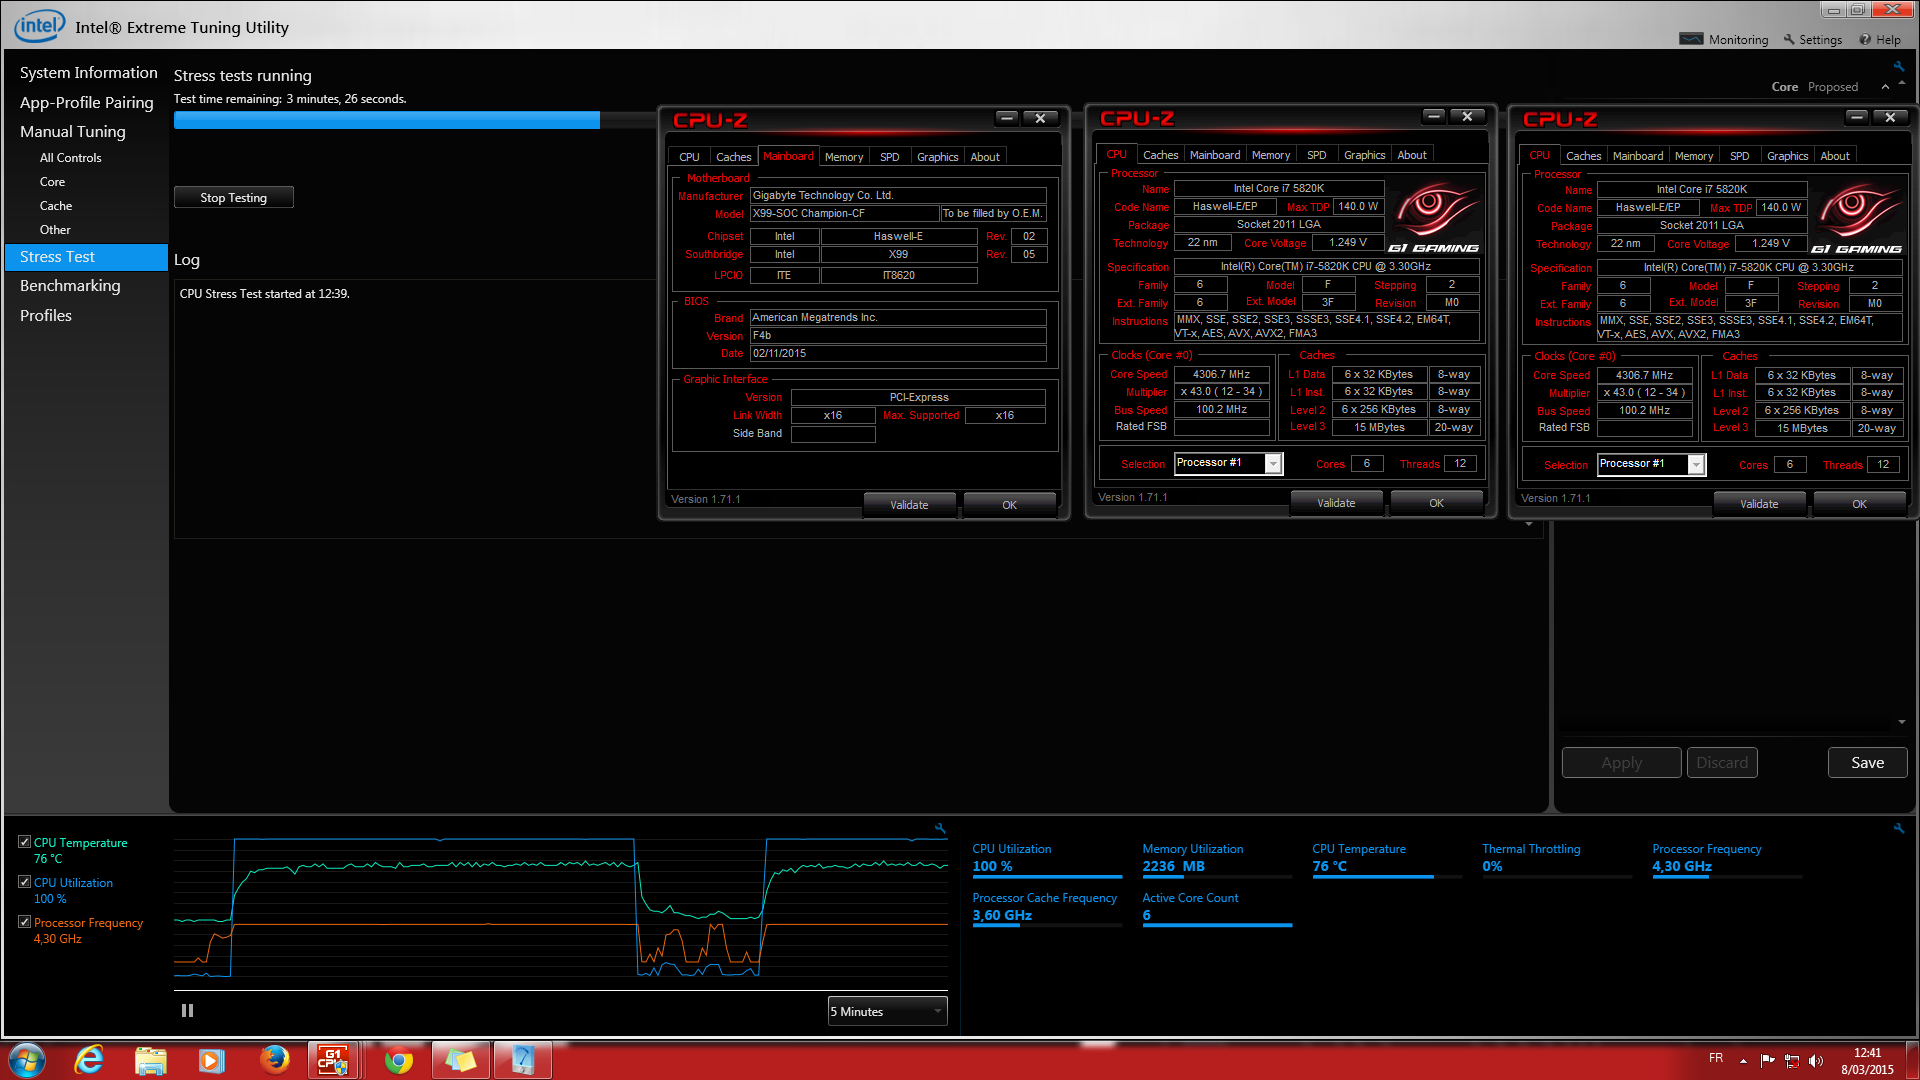The image size is (1920, 1080).
Task: Select Benchmarking in the left sidebar
Action: coord(70,286)
